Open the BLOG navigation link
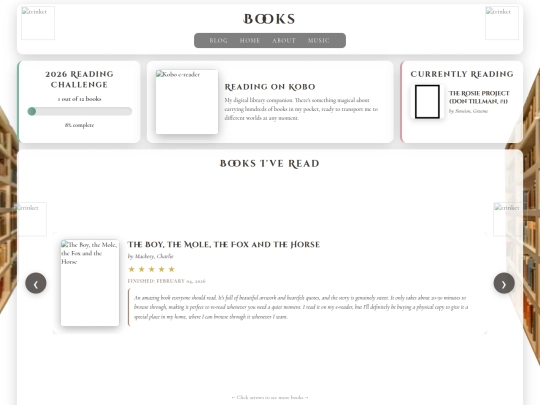Viewport: 540px width, 405px height. pyautogui.click(x=218, y=41)
